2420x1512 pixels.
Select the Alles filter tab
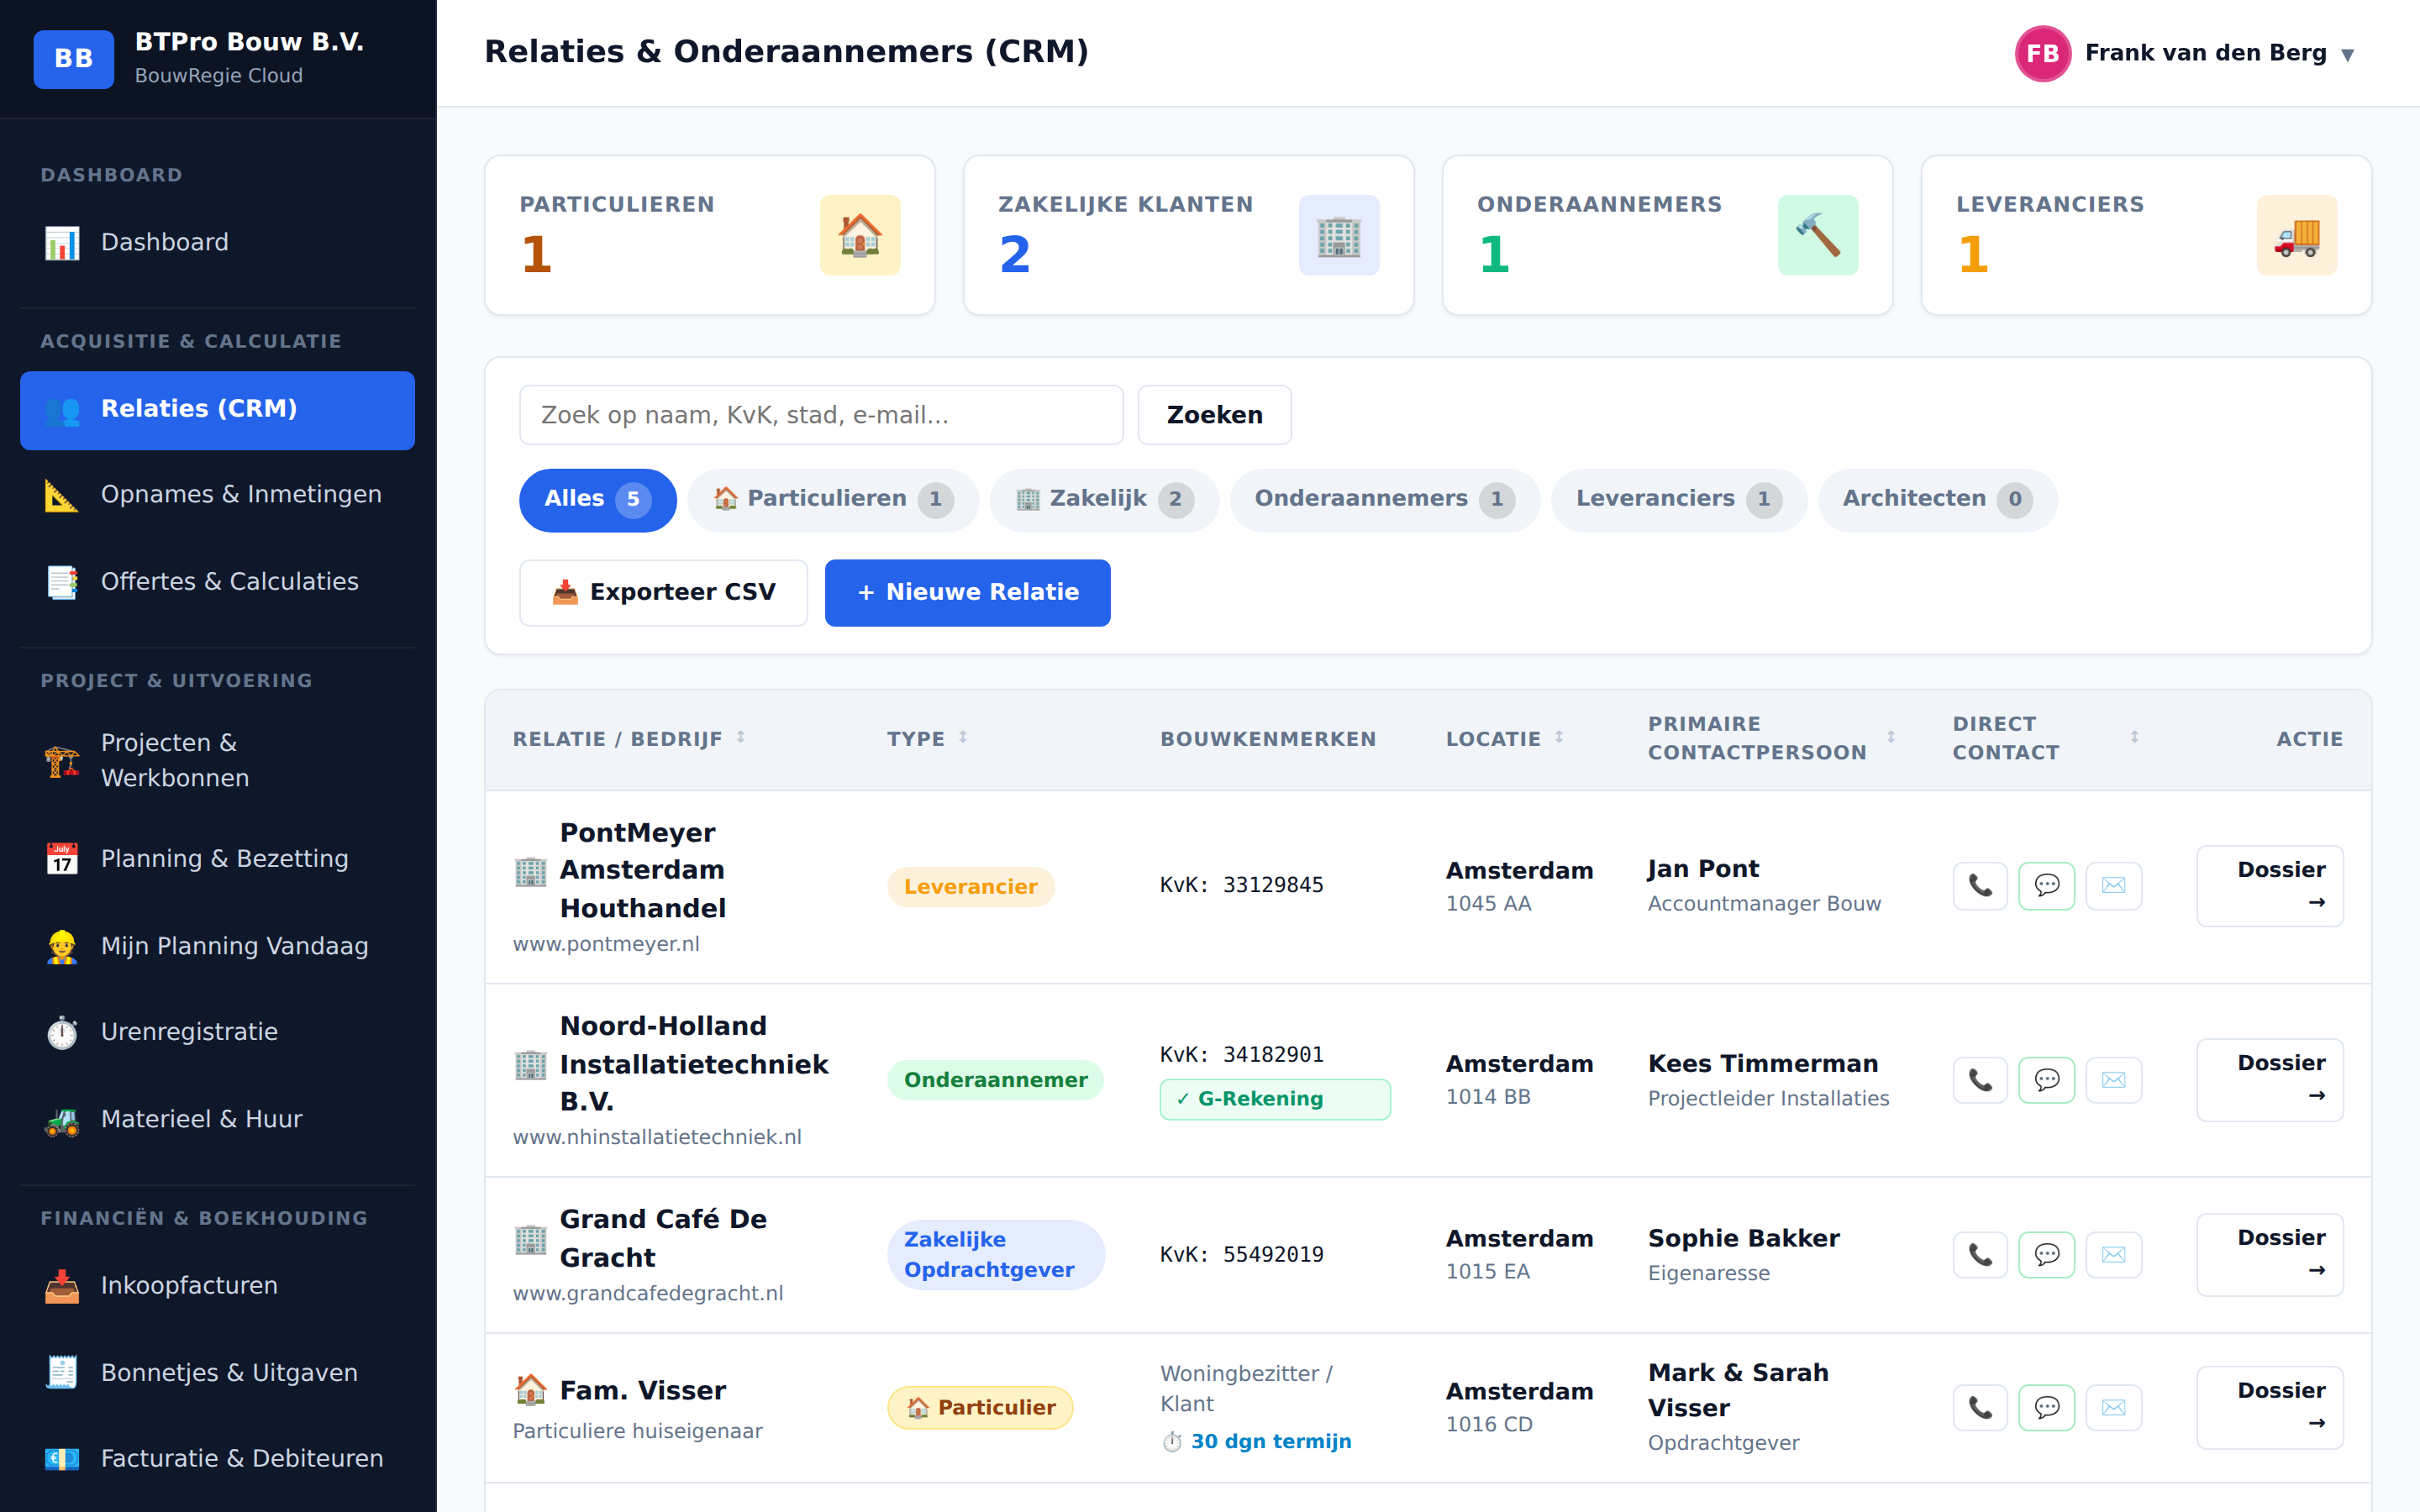coord(597,500)
